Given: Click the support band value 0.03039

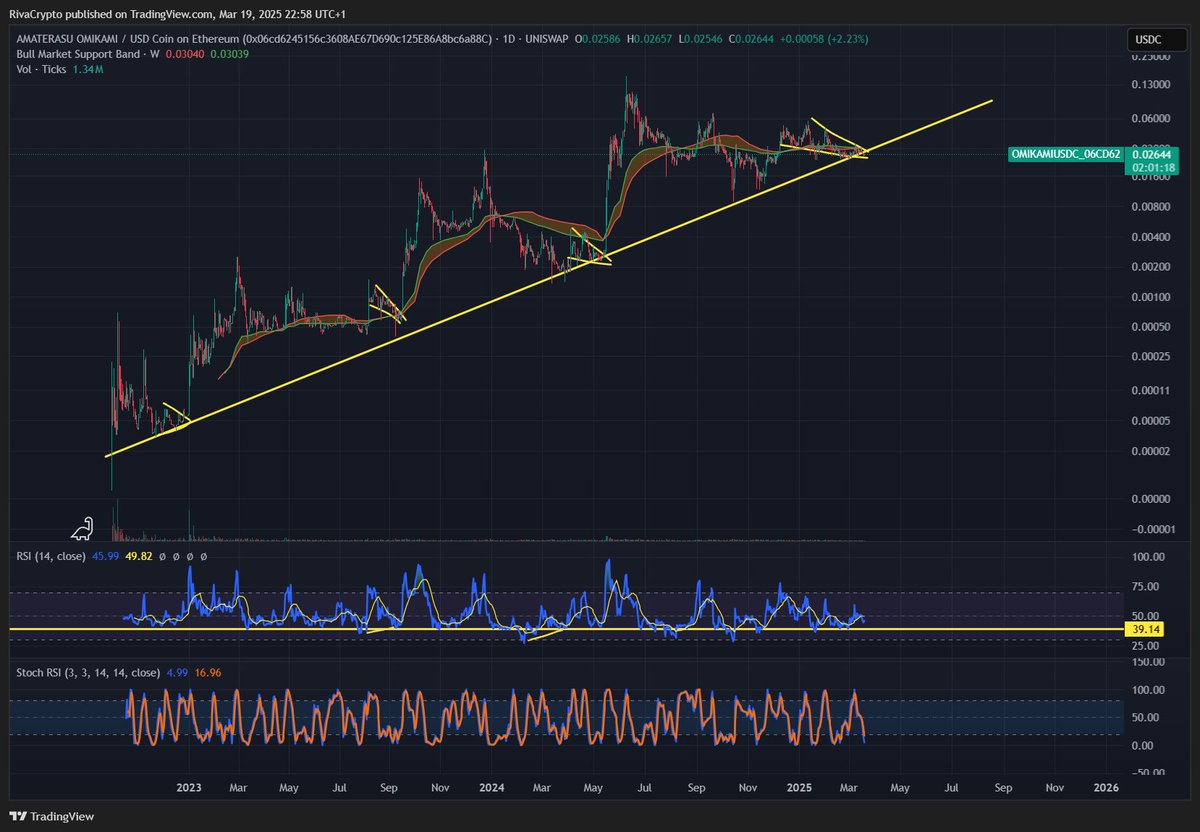Looking at the screenshot, I should [230, 53].
